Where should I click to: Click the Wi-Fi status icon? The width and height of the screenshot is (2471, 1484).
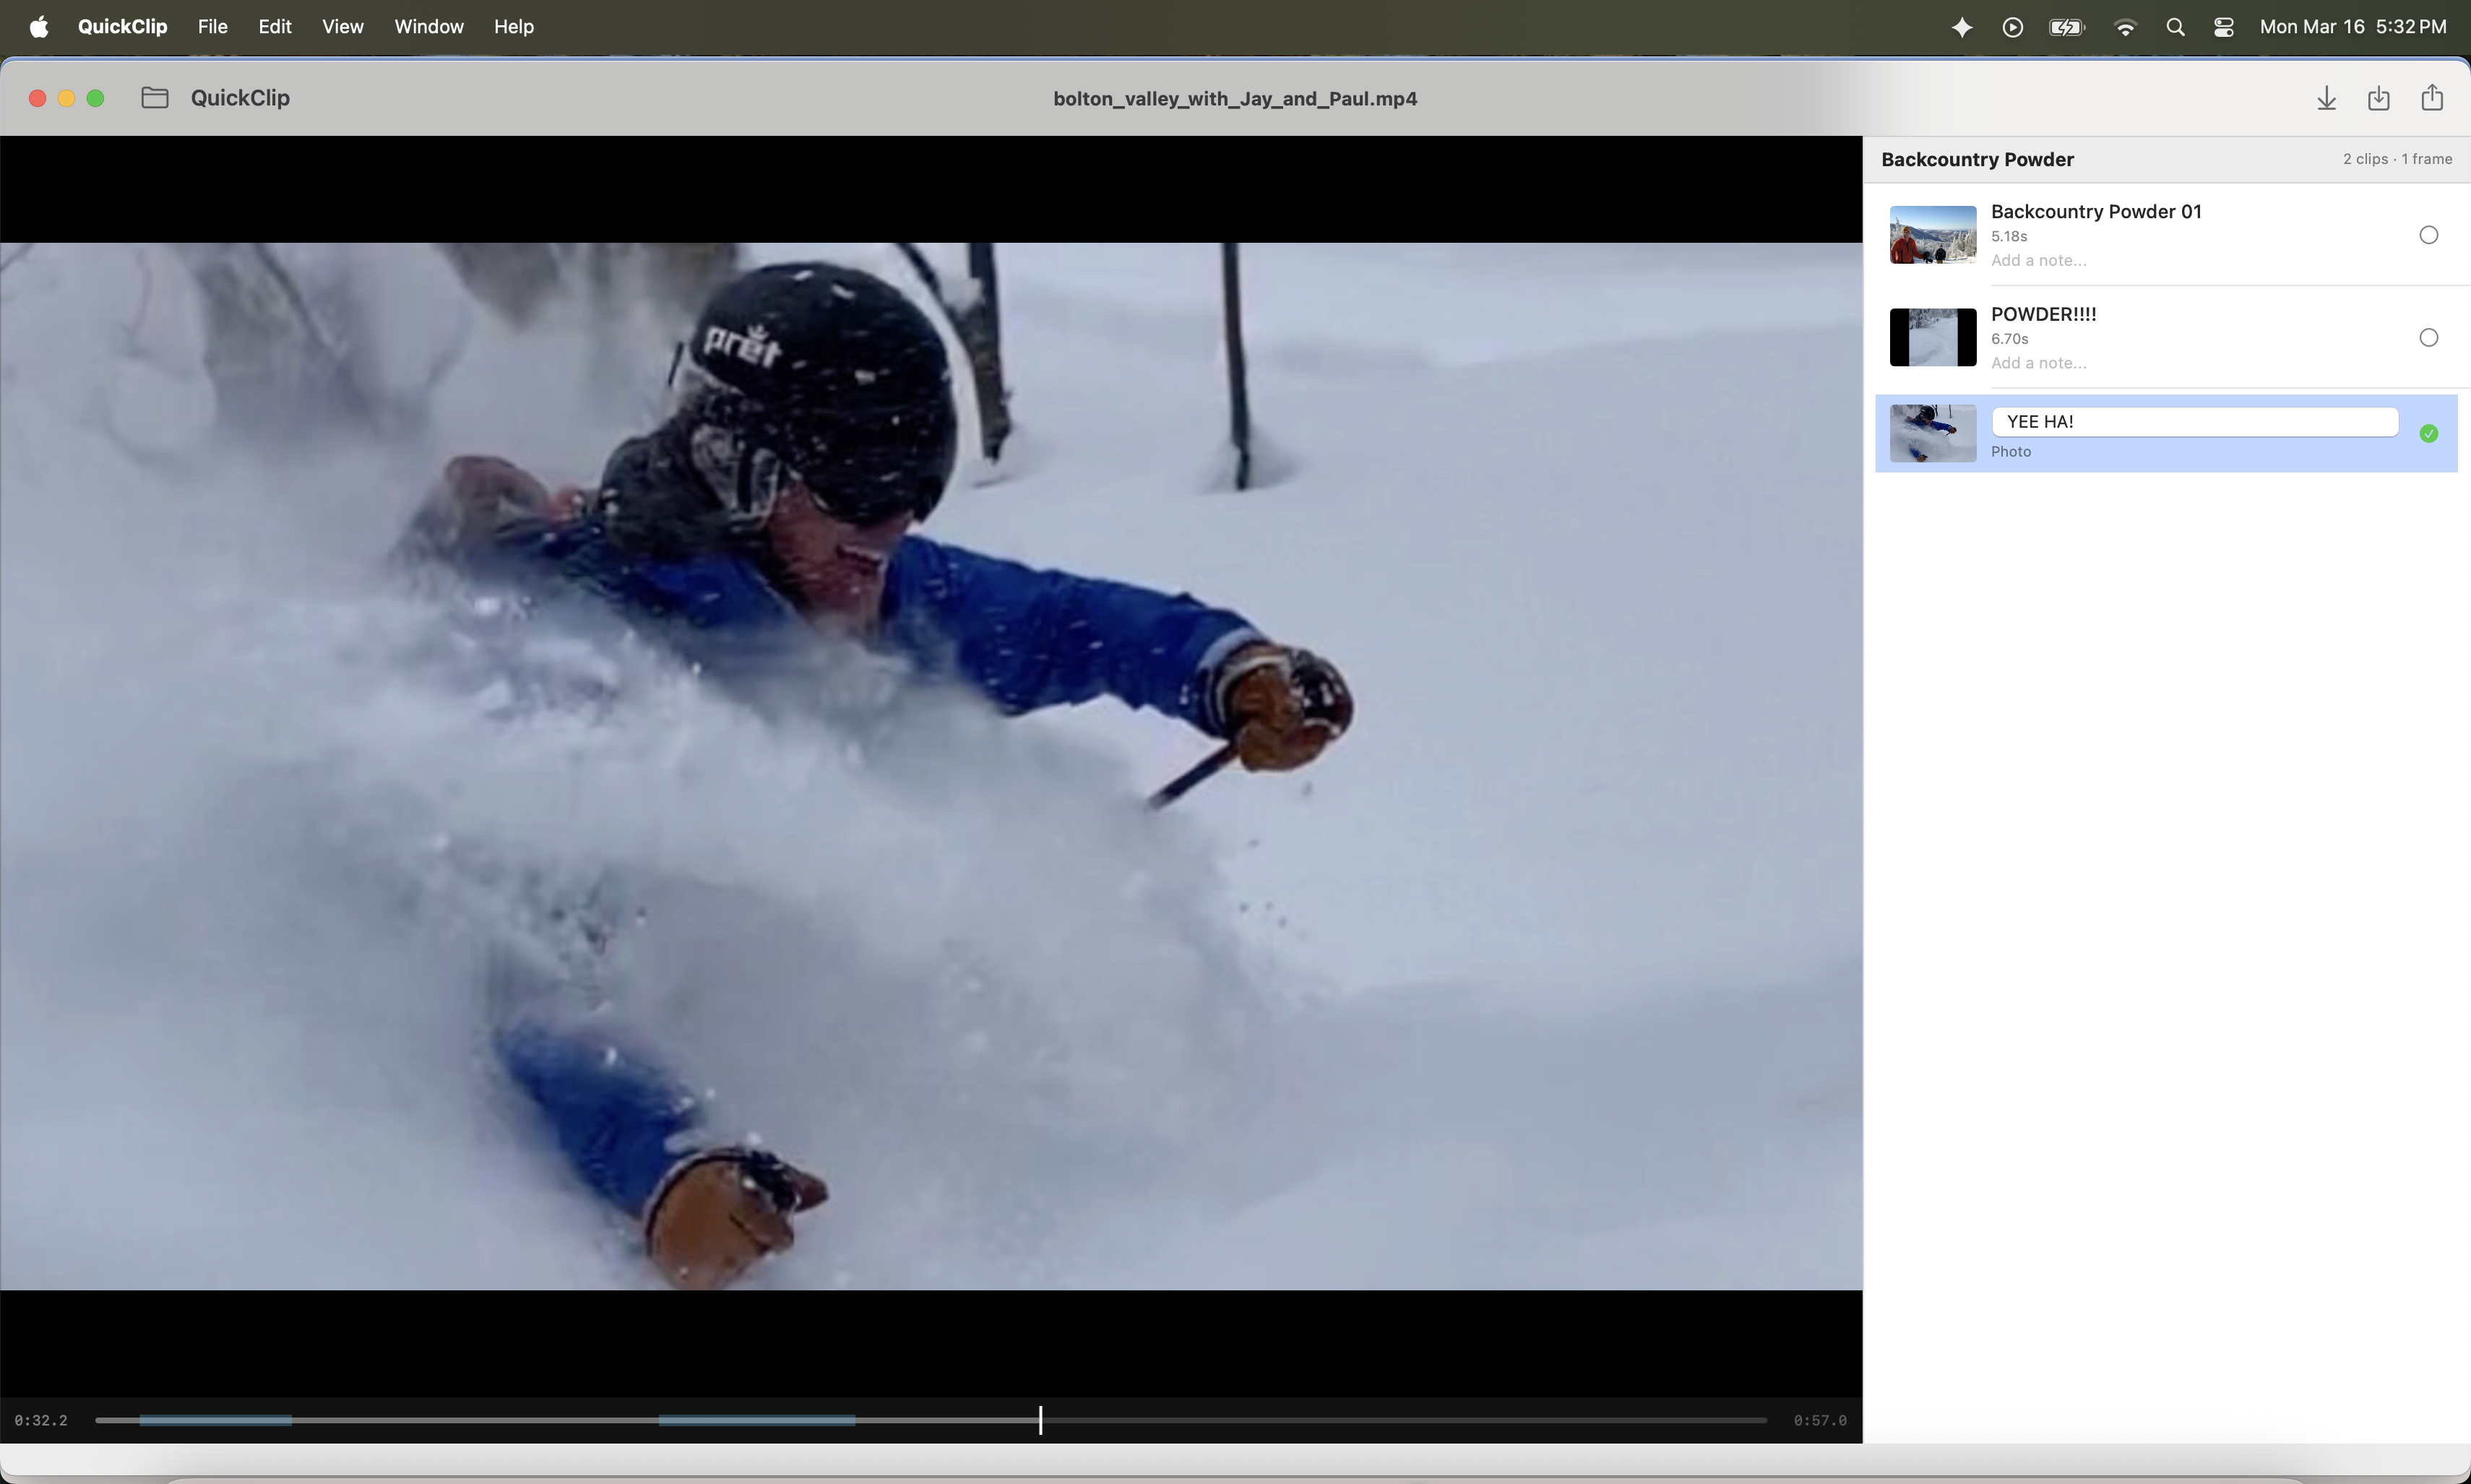pyautogui.click(x=2126, y=27)
